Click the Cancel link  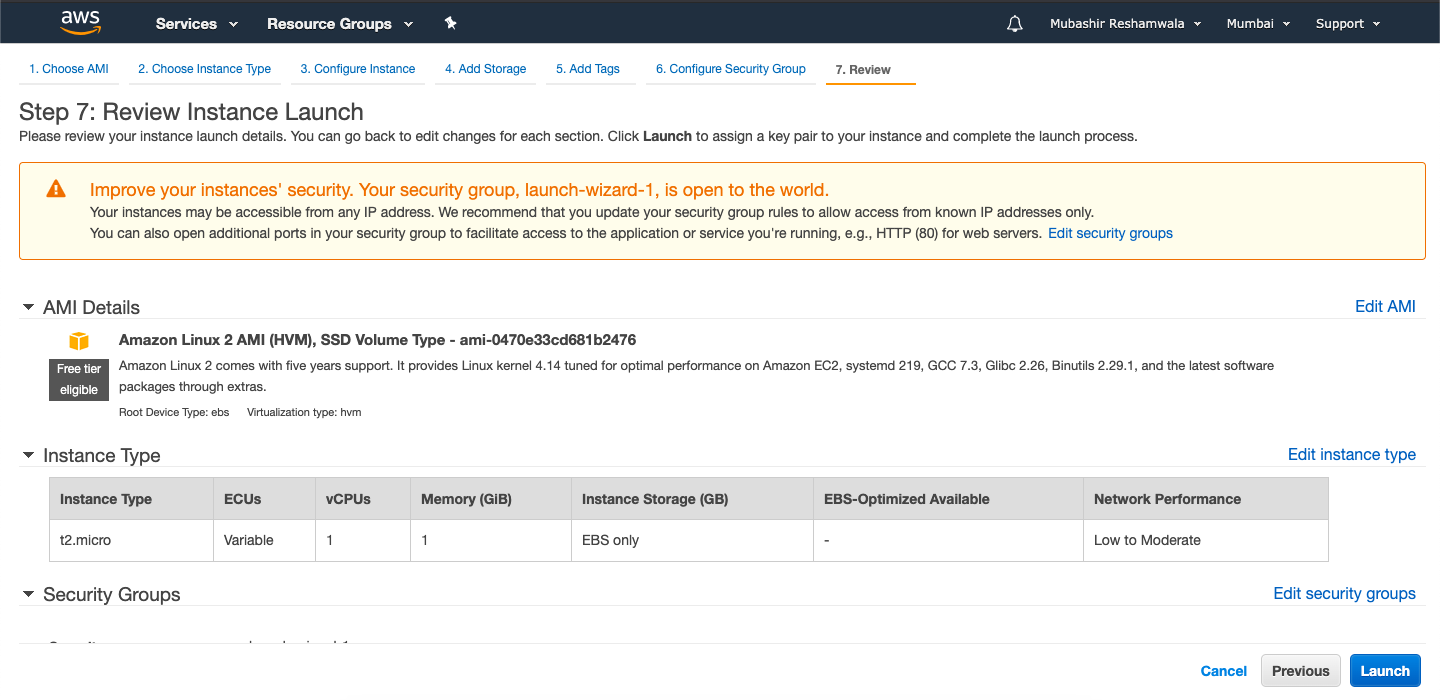pyautogui.click(x=1224, y=671)
